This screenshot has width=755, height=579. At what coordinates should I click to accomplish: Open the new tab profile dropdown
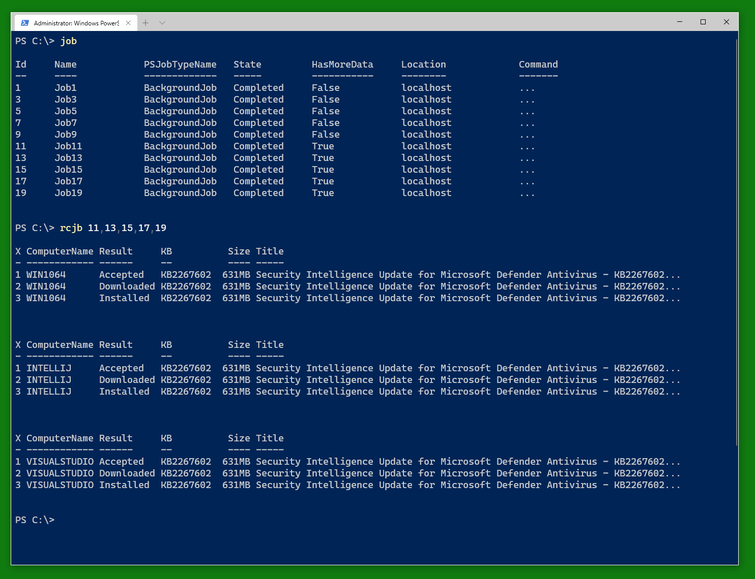click(162, 23)
